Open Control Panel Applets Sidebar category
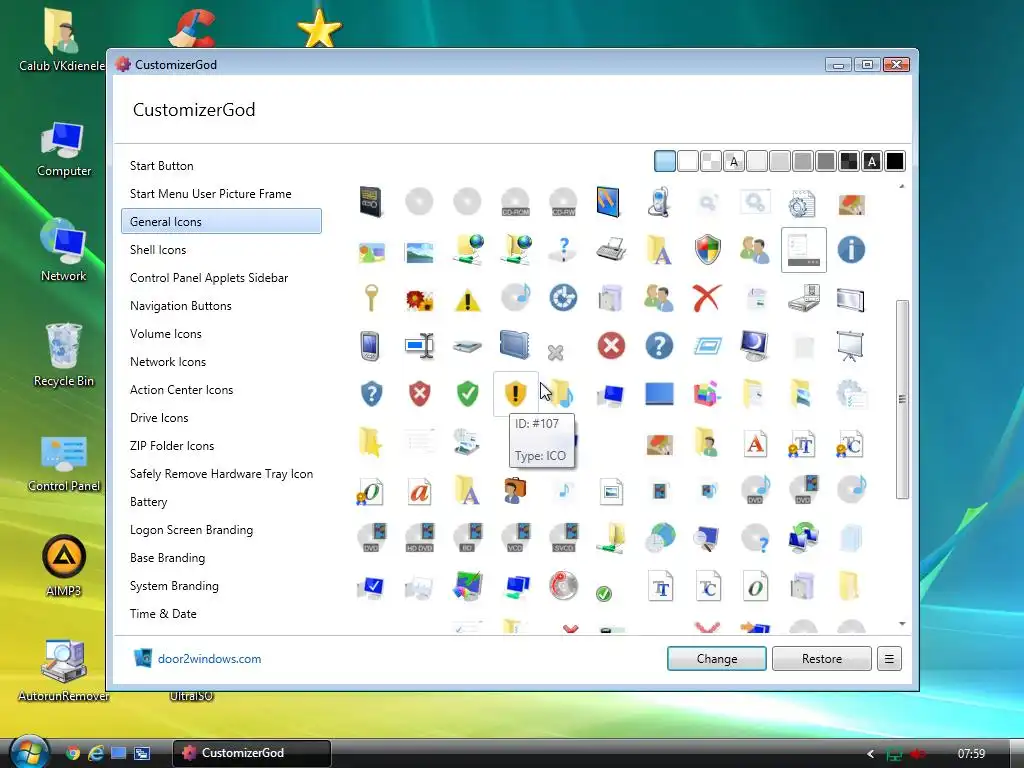Viewport: 1024px width, 768px height. pyautogui.click(x=209, y=278)
